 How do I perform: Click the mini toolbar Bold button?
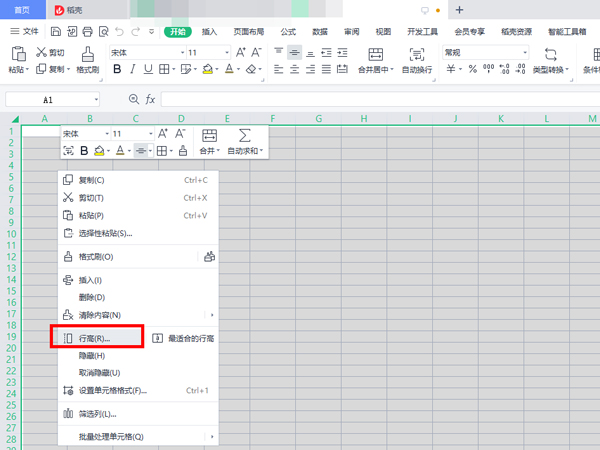pyautogui.click(x=84, y=151)
